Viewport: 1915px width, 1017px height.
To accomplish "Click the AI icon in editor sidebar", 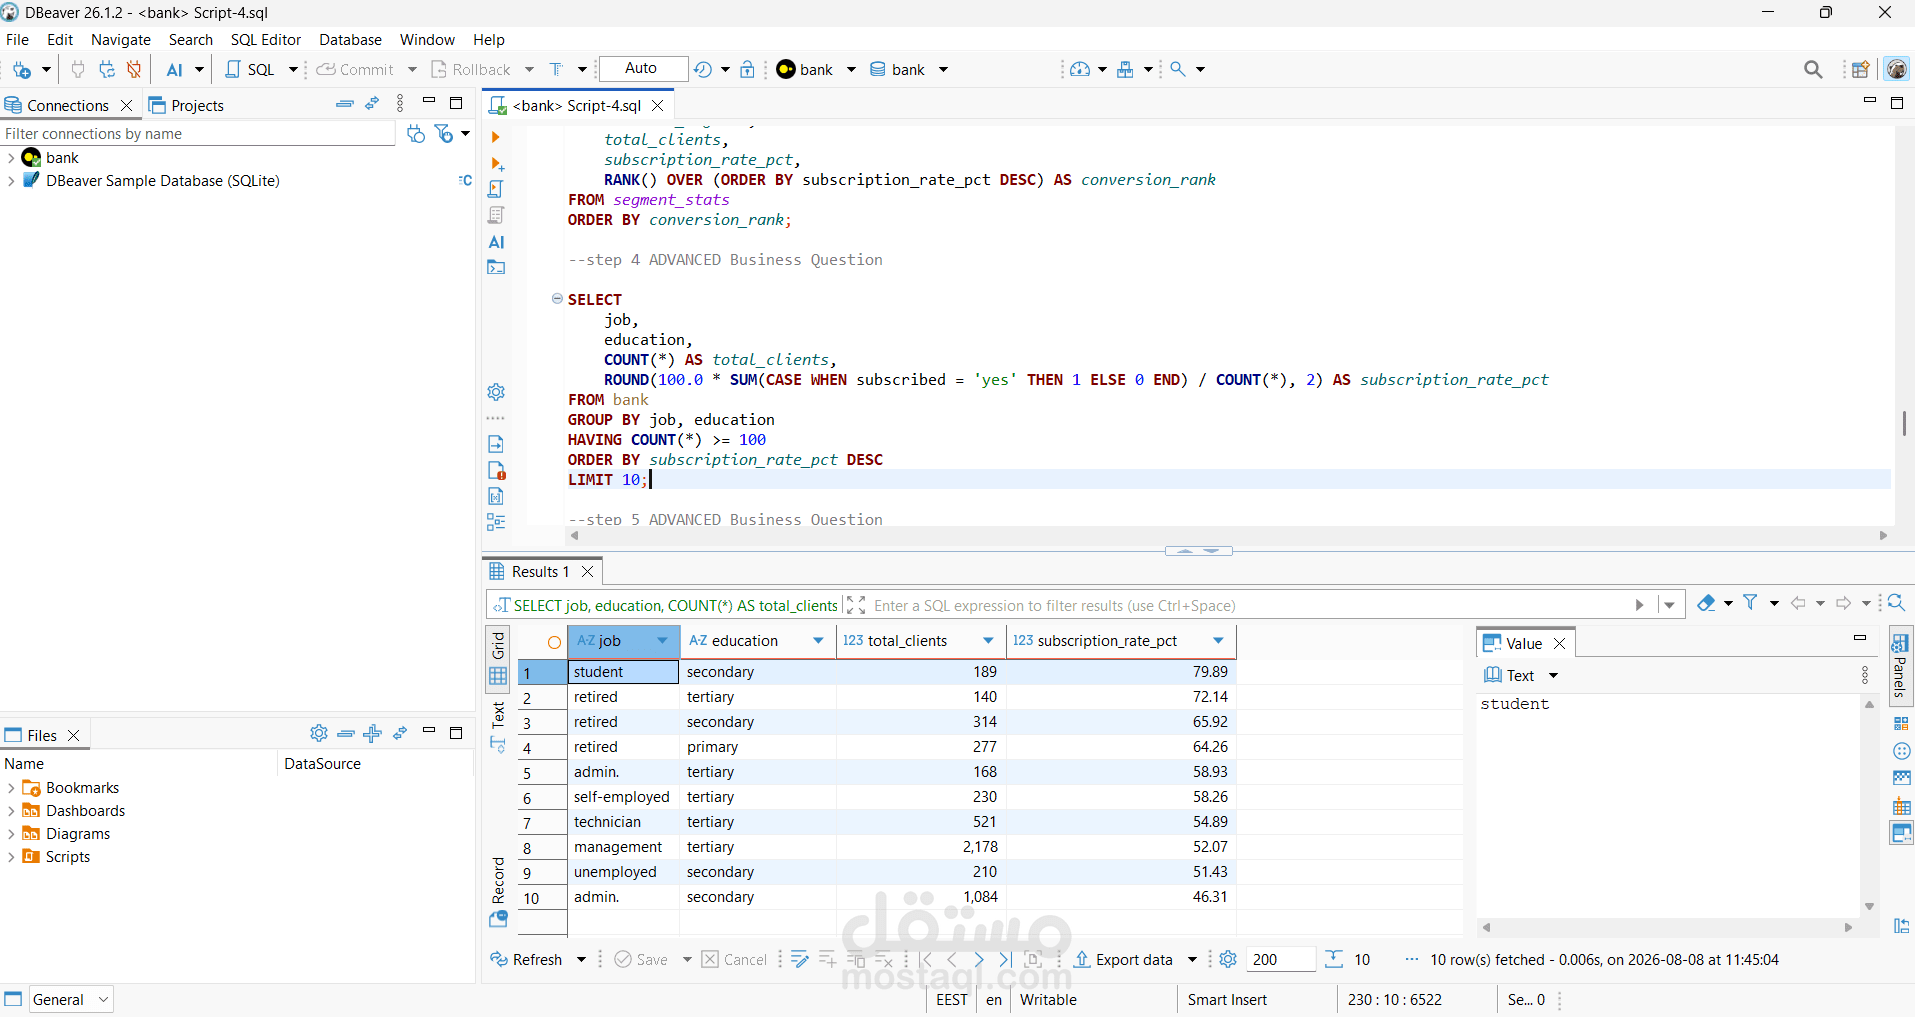I will pos(497,242).
